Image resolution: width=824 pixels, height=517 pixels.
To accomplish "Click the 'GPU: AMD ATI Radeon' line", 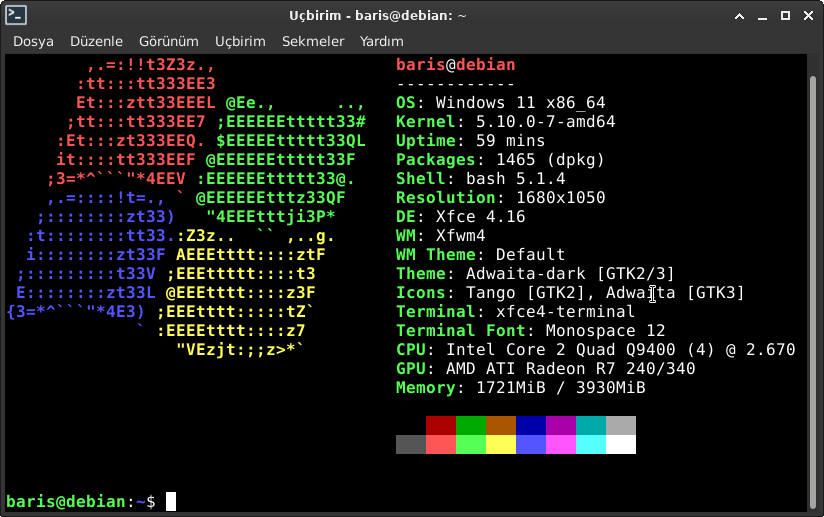I will tap(545, 368).
